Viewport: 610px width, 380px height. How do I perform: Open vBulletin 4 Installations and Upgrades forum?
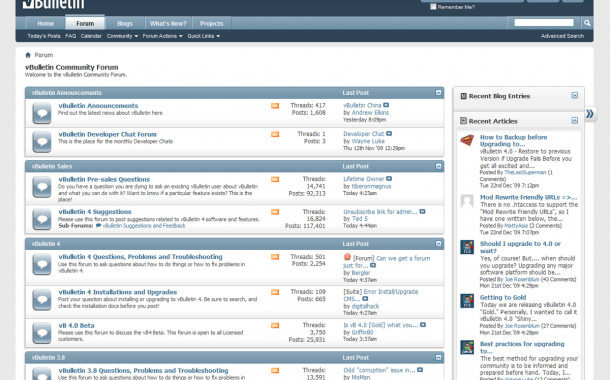pos(117,292)
